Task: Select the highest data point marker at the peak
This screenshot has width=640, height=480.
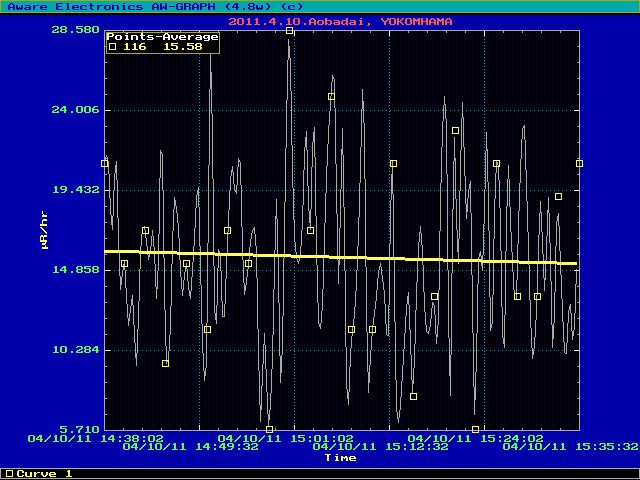Action: click(290, 31)
